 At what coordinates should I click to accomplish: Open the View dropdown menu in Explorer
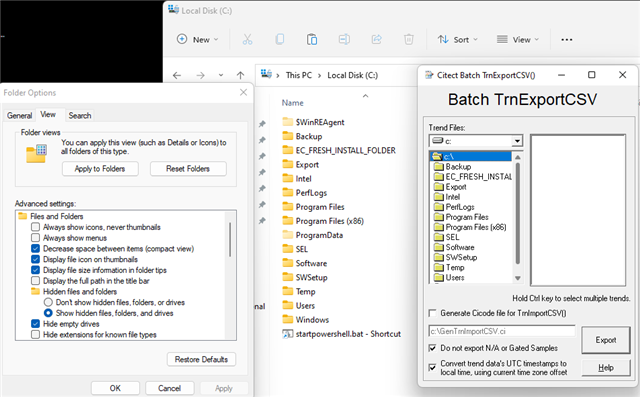518,40
